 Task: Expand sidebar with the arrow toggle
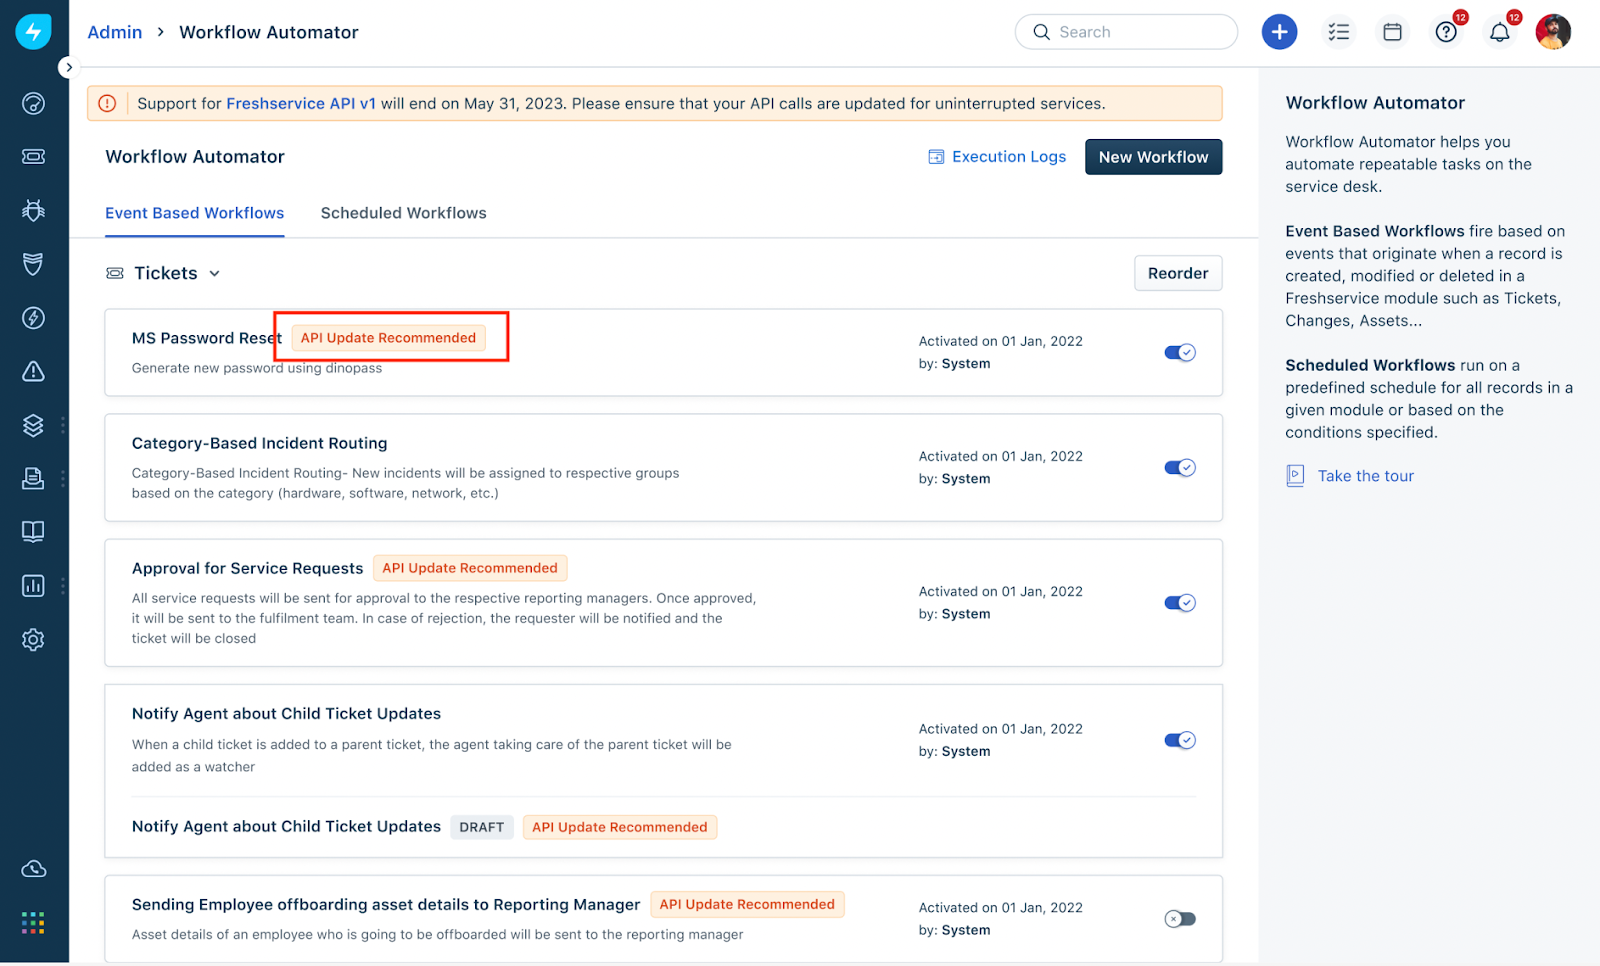(x=68, y=67)
